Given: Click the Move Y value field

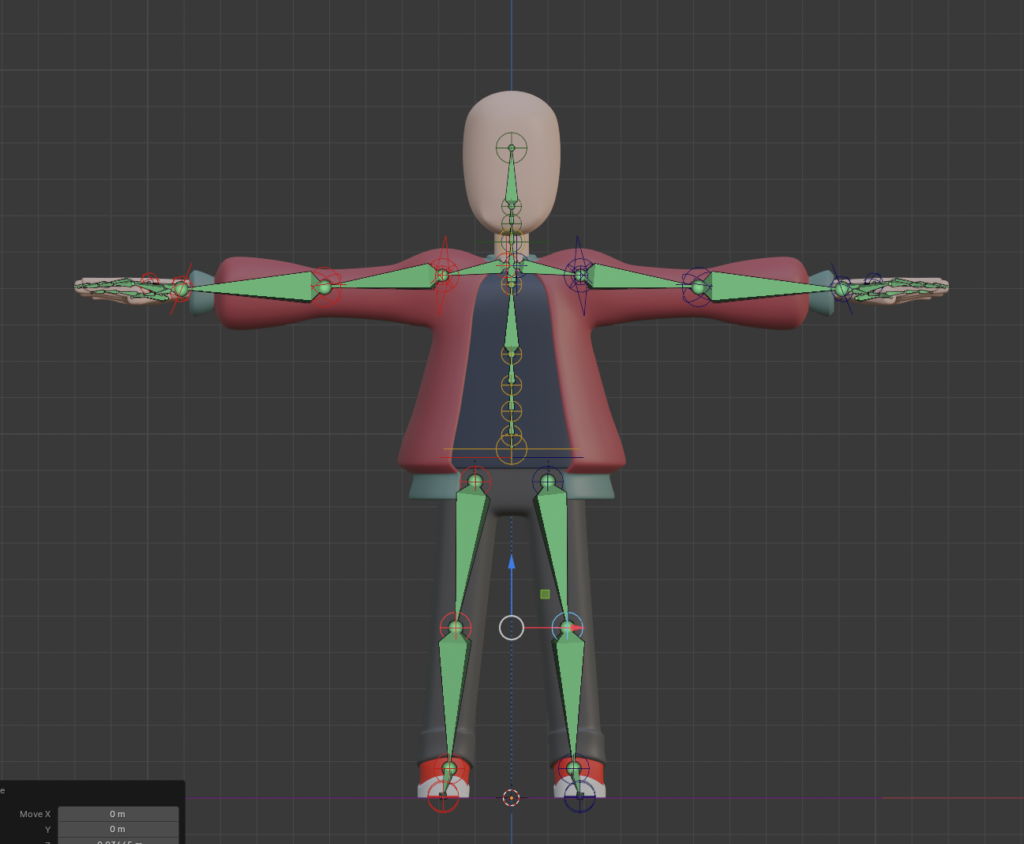Looking at the screenshot, I should click(118, 829).
